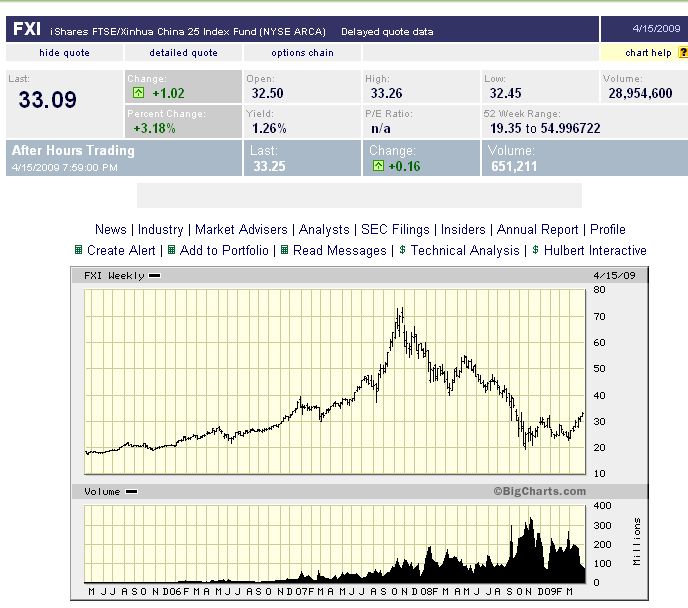Click the chart date label 4/15/09
This screenshot has width=688, height=608.
pyautogui.click(x=614, y=275)
